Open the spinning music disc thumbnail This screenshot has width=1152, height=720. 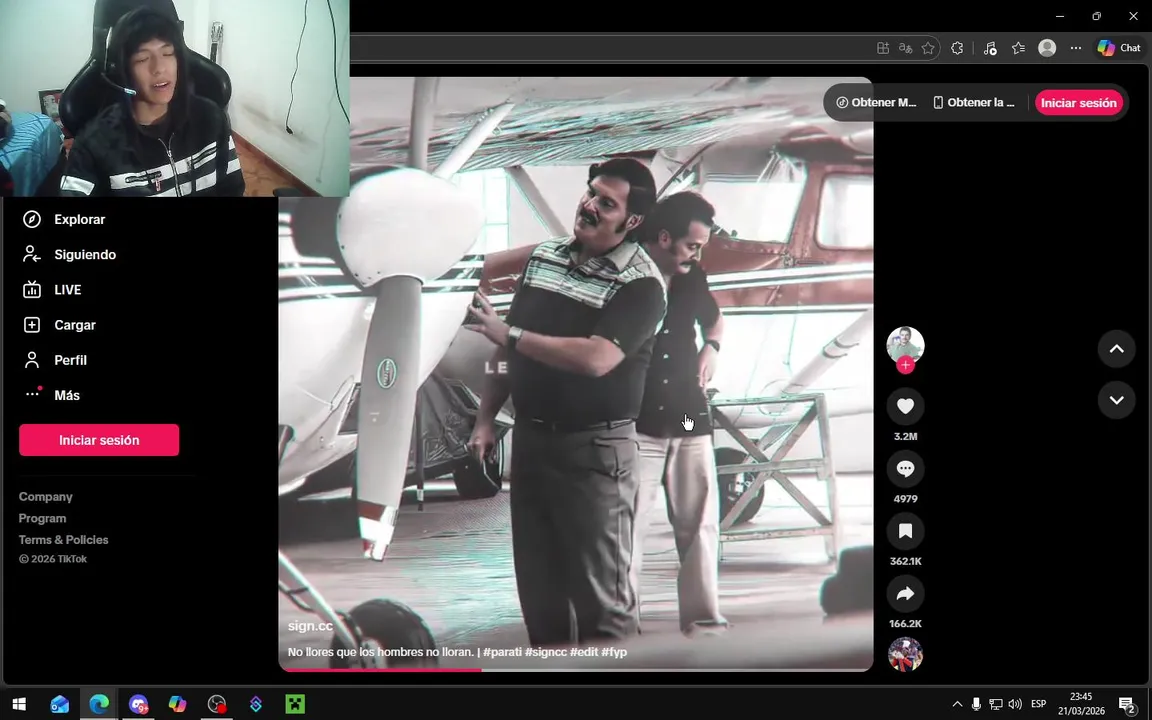[905, 655]
